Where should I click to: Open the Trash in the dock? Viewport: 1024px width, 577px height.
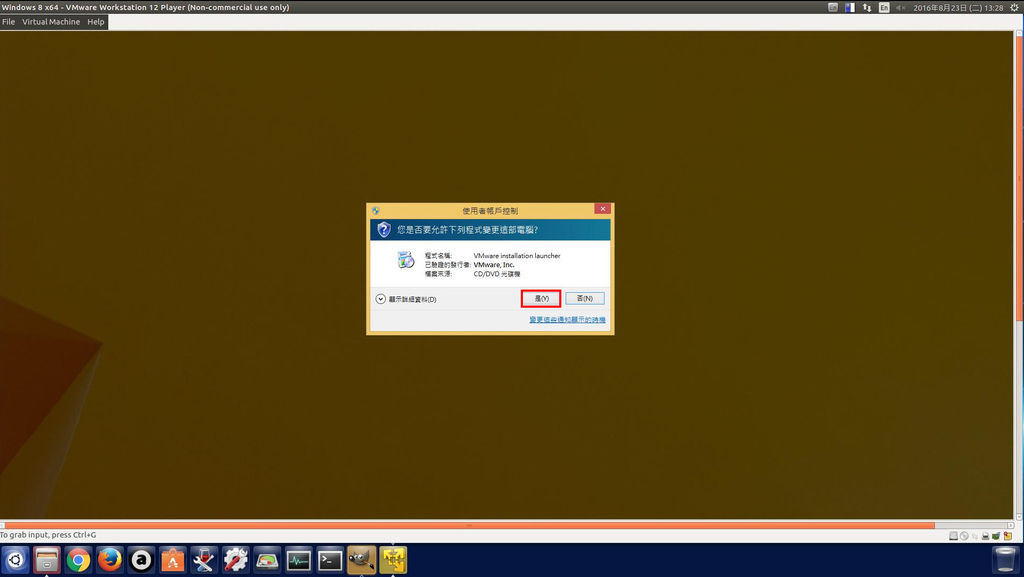[1004, 560]
